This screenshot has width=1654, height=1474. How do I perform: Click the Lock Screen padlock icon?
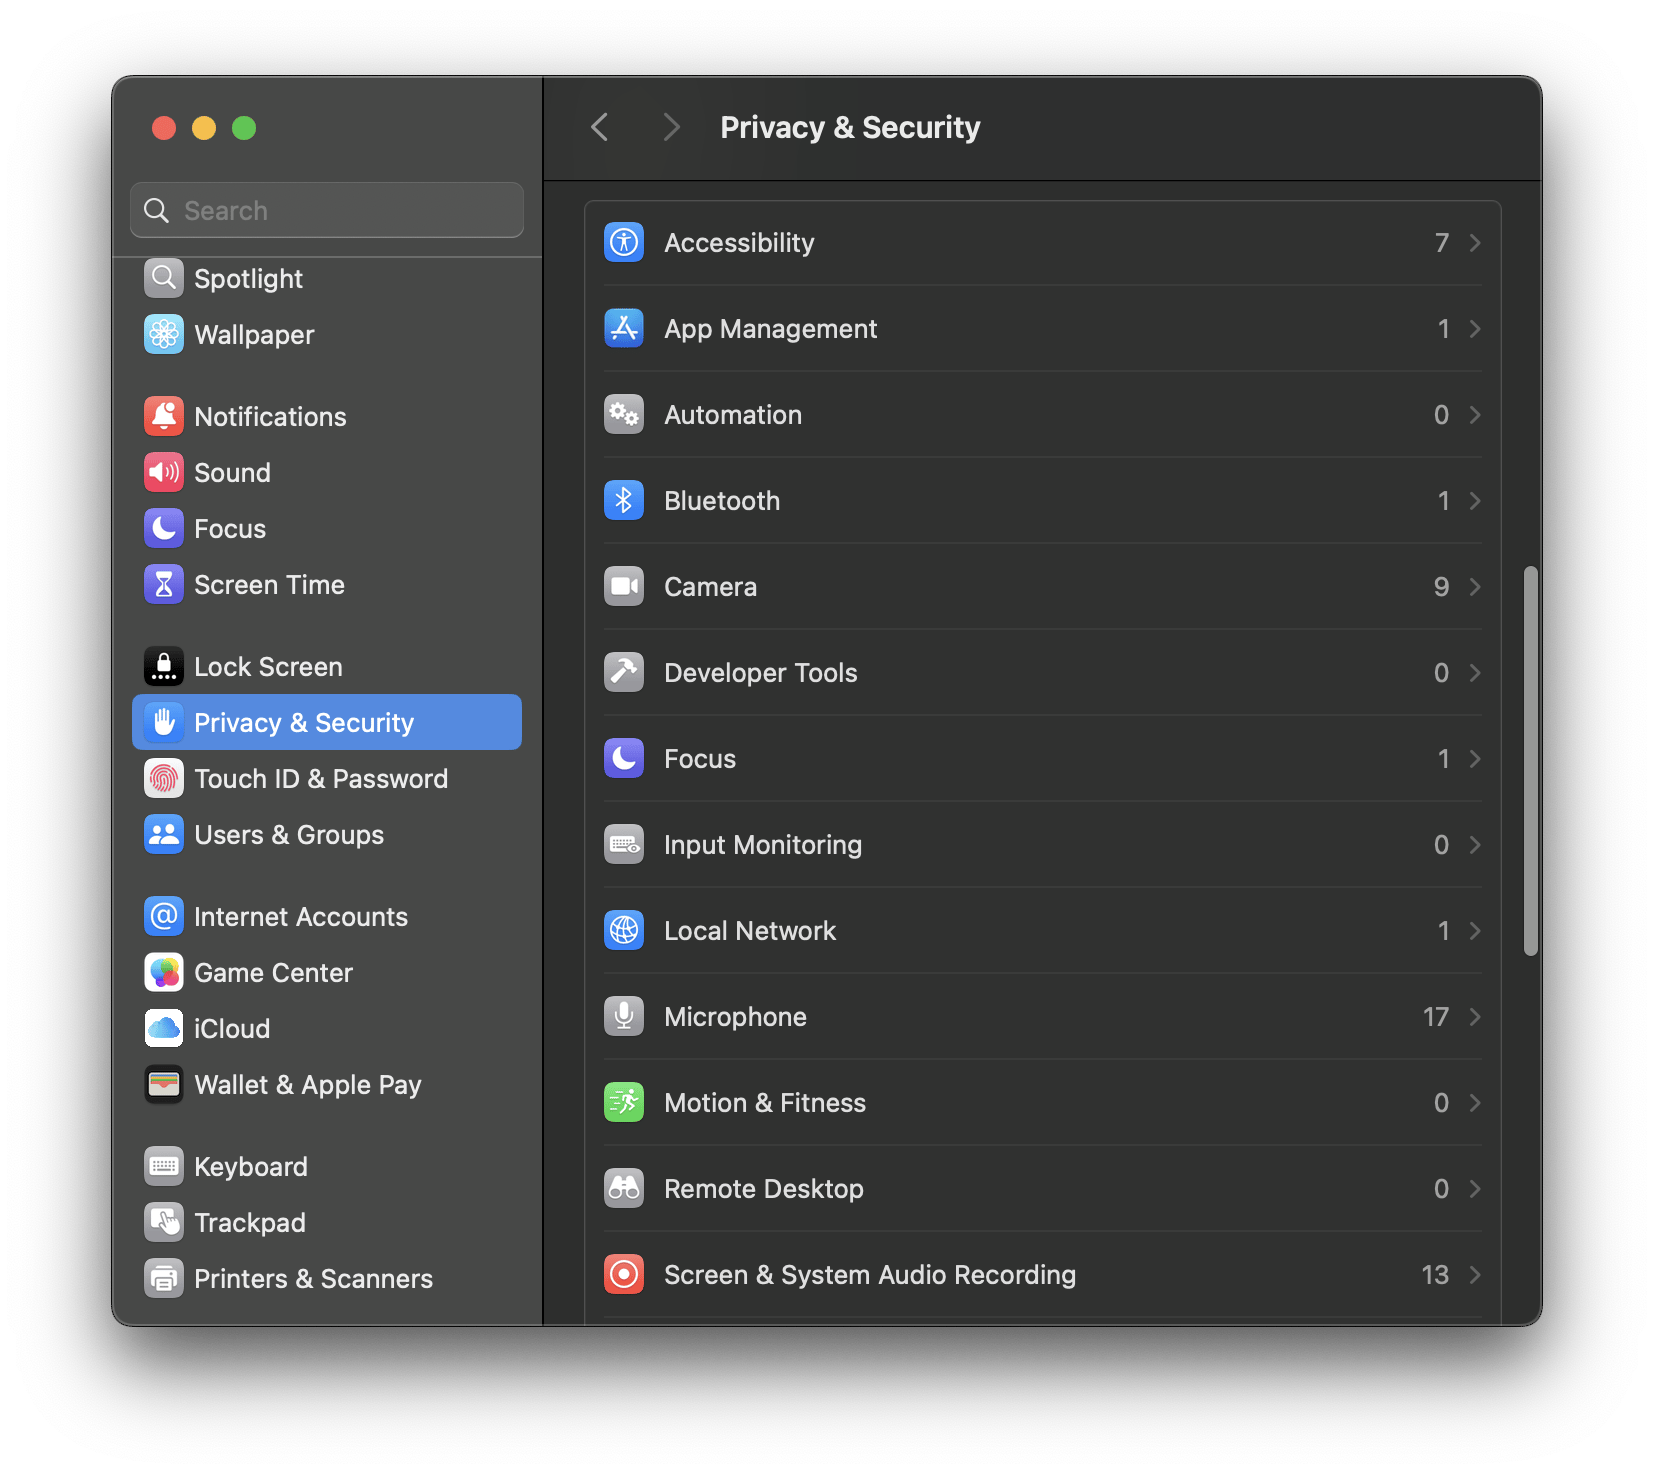[164, 667]
